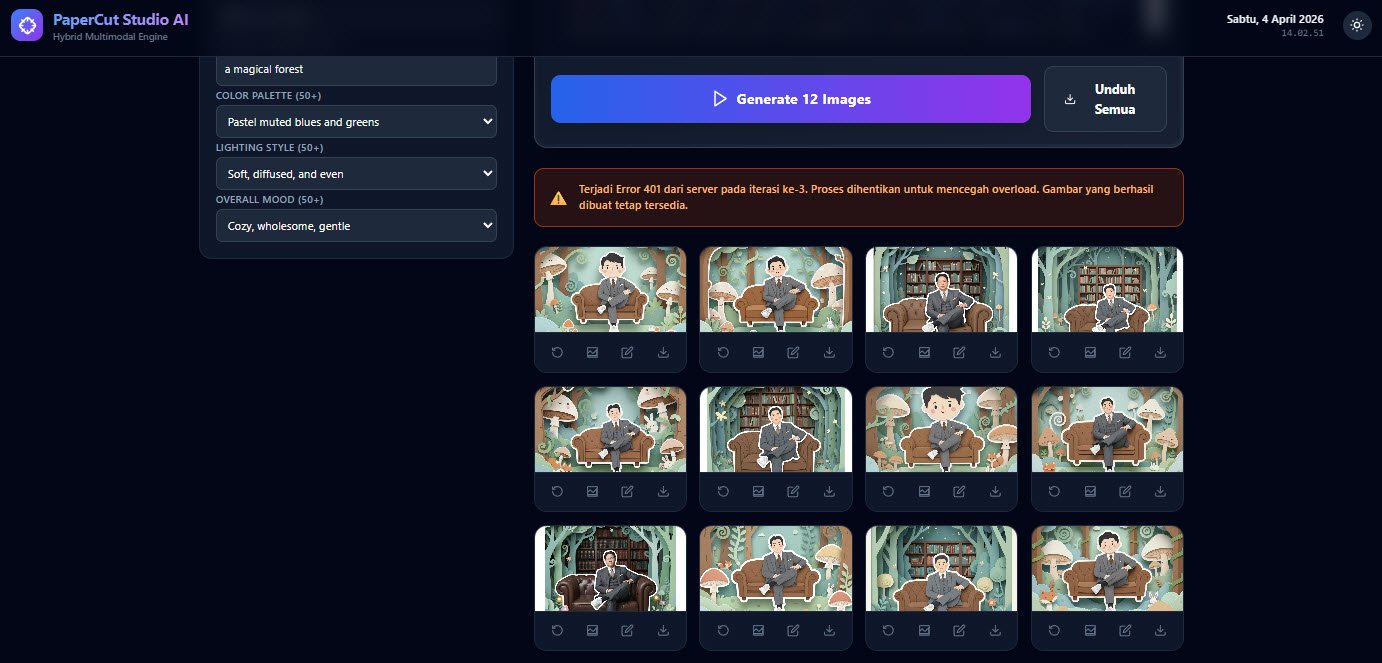Open the fourth thumbnail in the middle row
The height and width of the screenshot is (663, 1382).
click(x=1107, y=429)
